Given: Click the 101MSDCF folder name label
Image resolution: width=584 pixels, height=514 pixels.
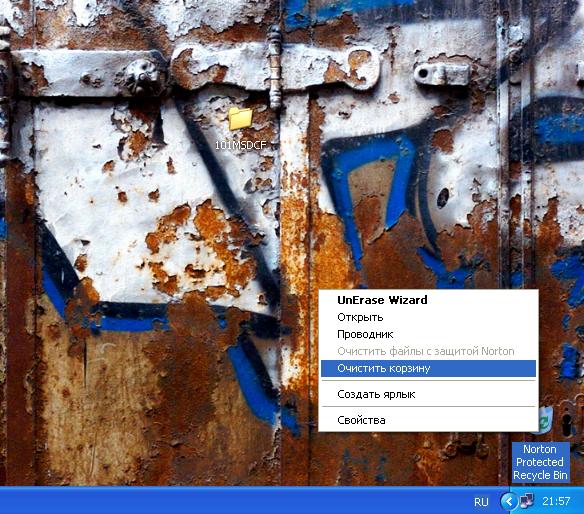Looking at the screenshot, I should point(241,145).
